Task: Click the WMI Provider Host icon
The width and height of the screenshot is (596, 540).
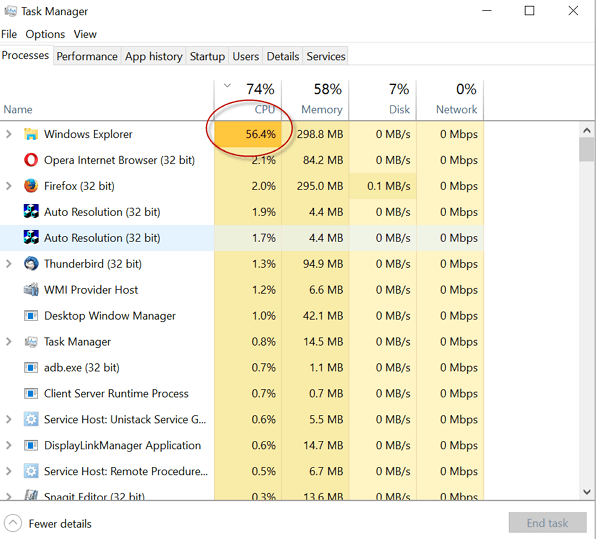Action: (x=31, y=290)
